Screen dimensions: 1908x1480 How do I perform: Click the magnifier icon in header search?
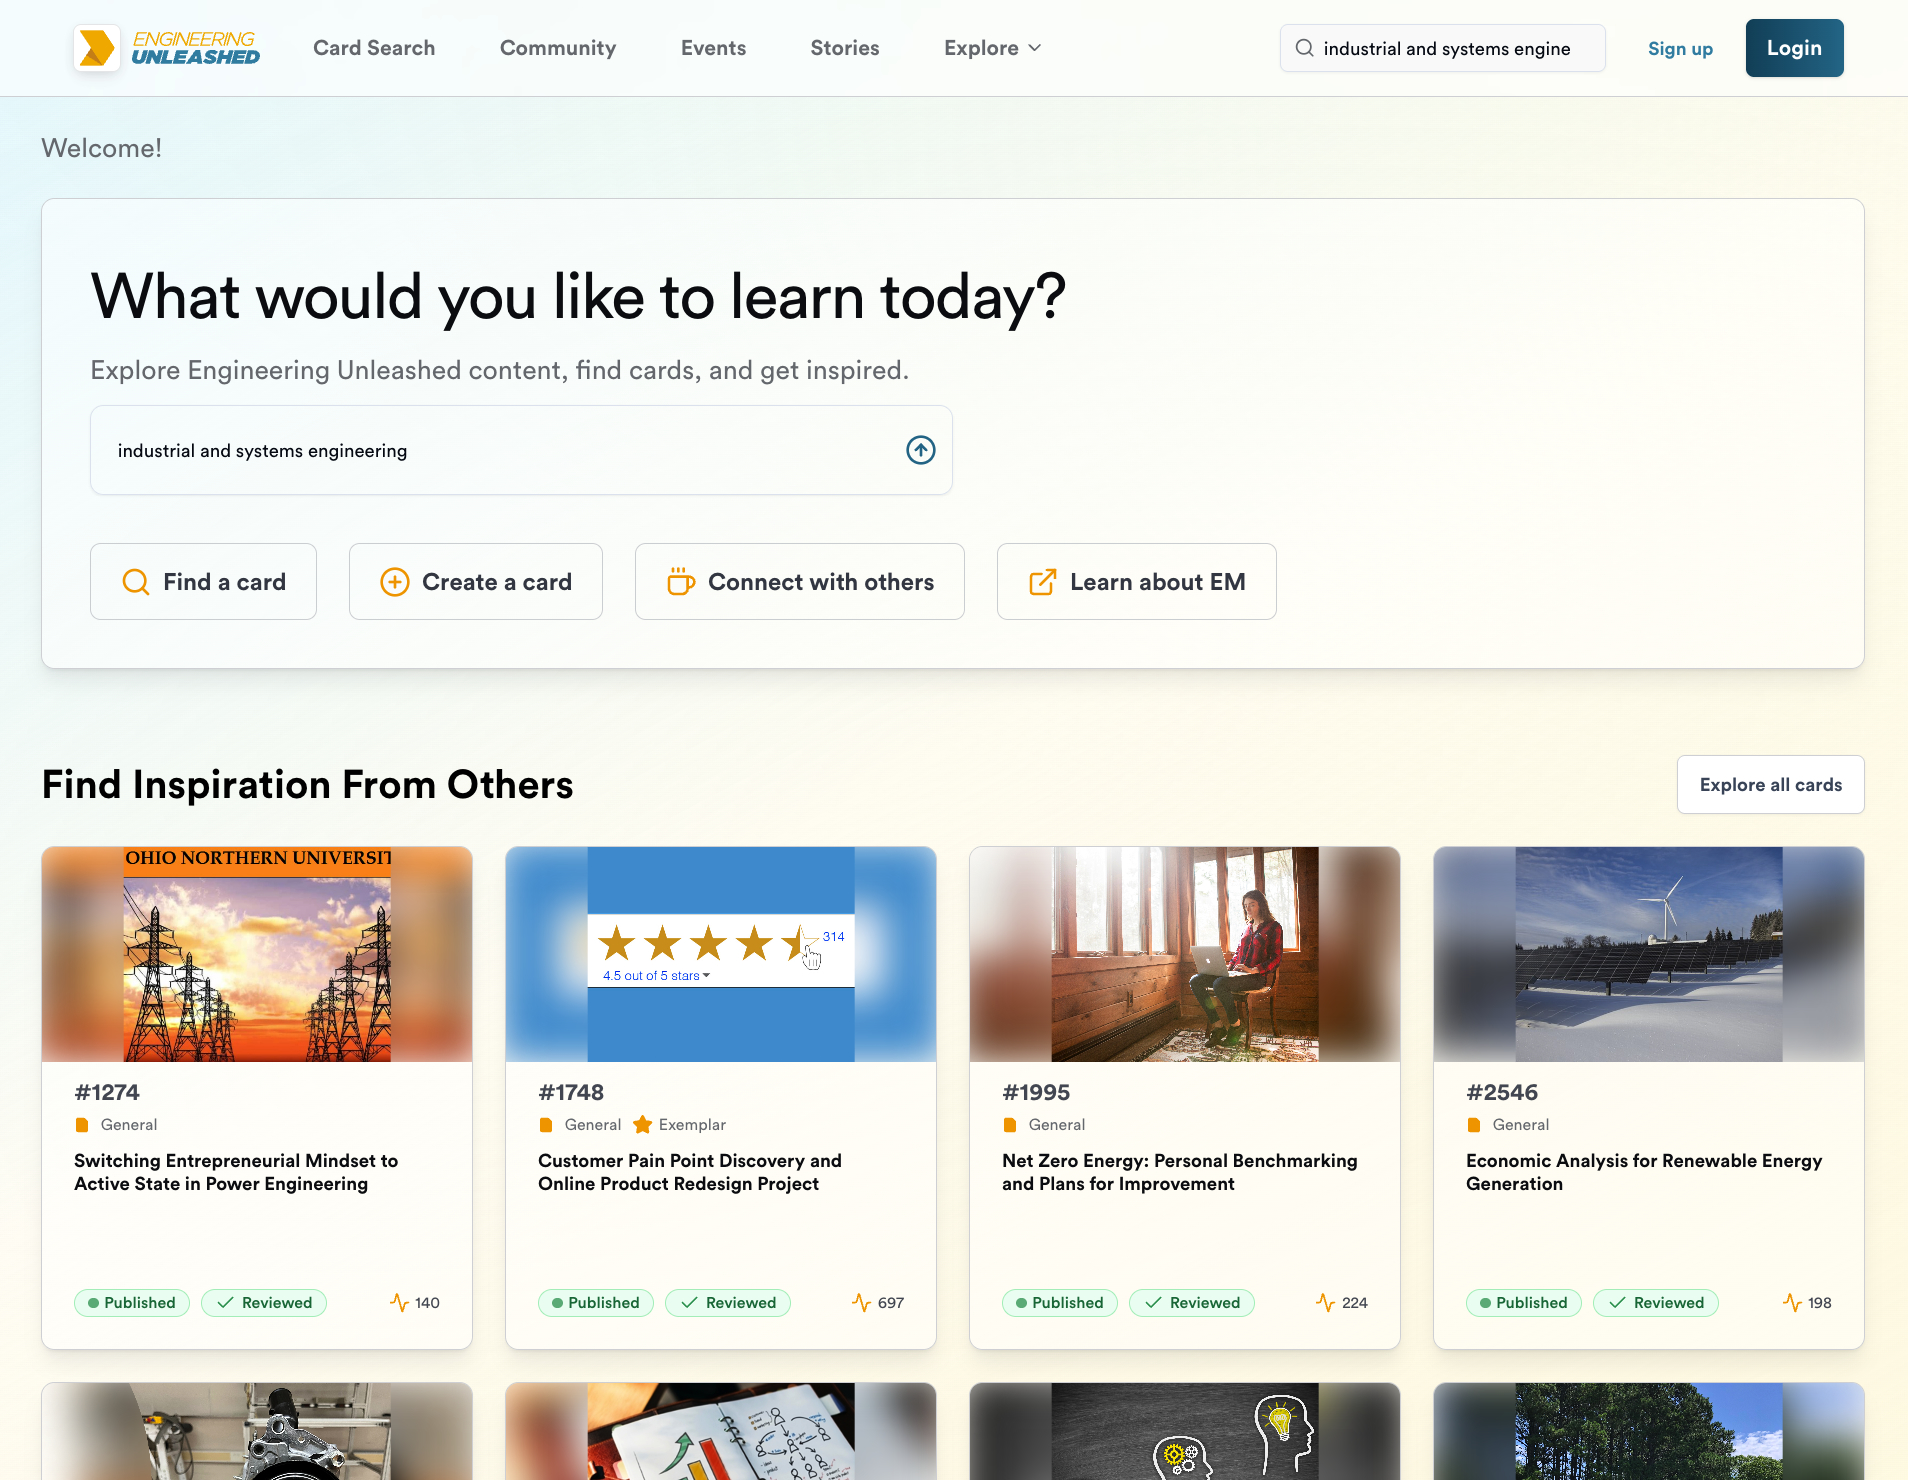(x=1304, y=48)
